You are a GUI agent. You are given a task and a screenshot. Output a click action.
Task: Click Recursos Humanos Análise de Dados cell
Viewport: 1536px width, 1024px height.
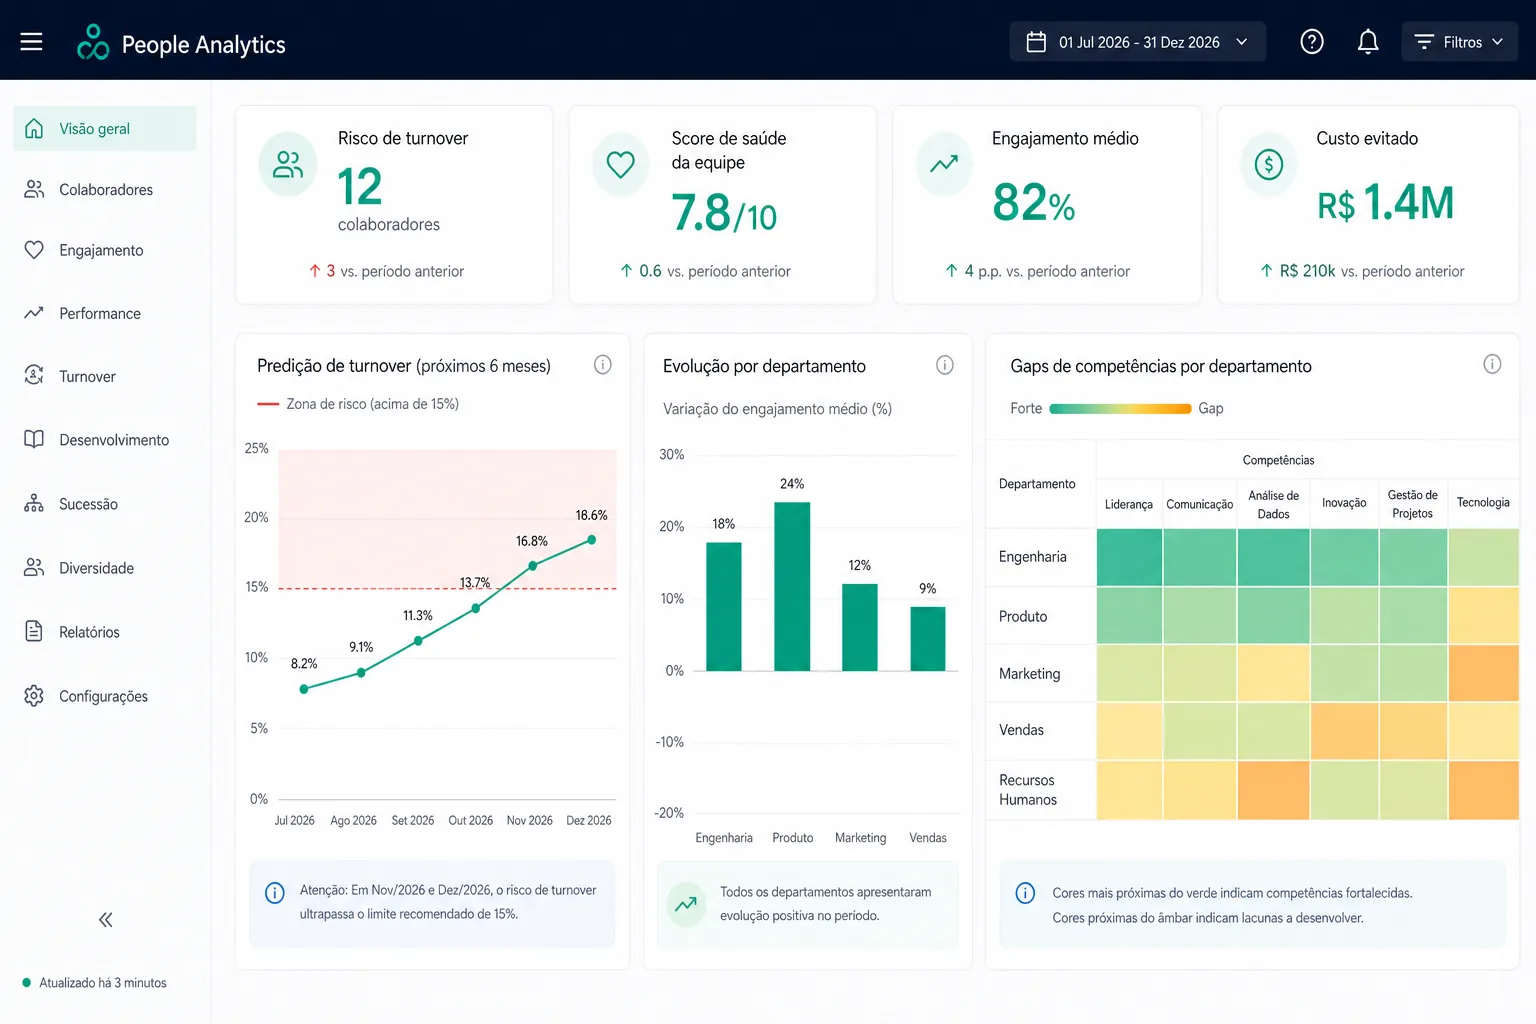pos(1273,790)
